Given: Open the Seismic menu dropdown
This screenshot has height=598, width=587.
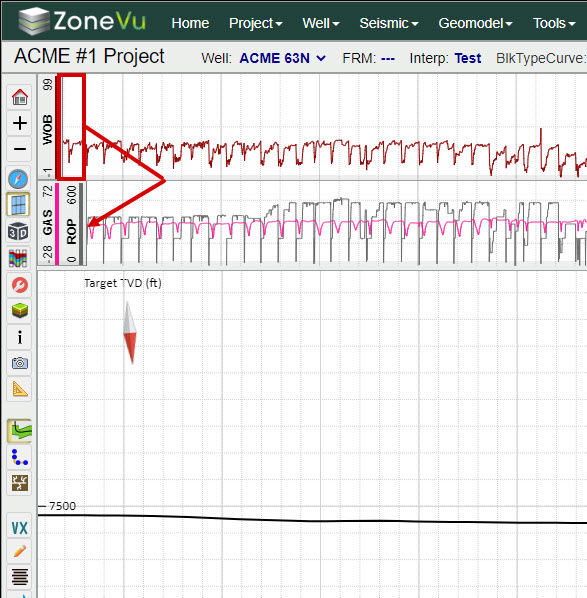Looking at the screenshot, I should tap(389, 23).
